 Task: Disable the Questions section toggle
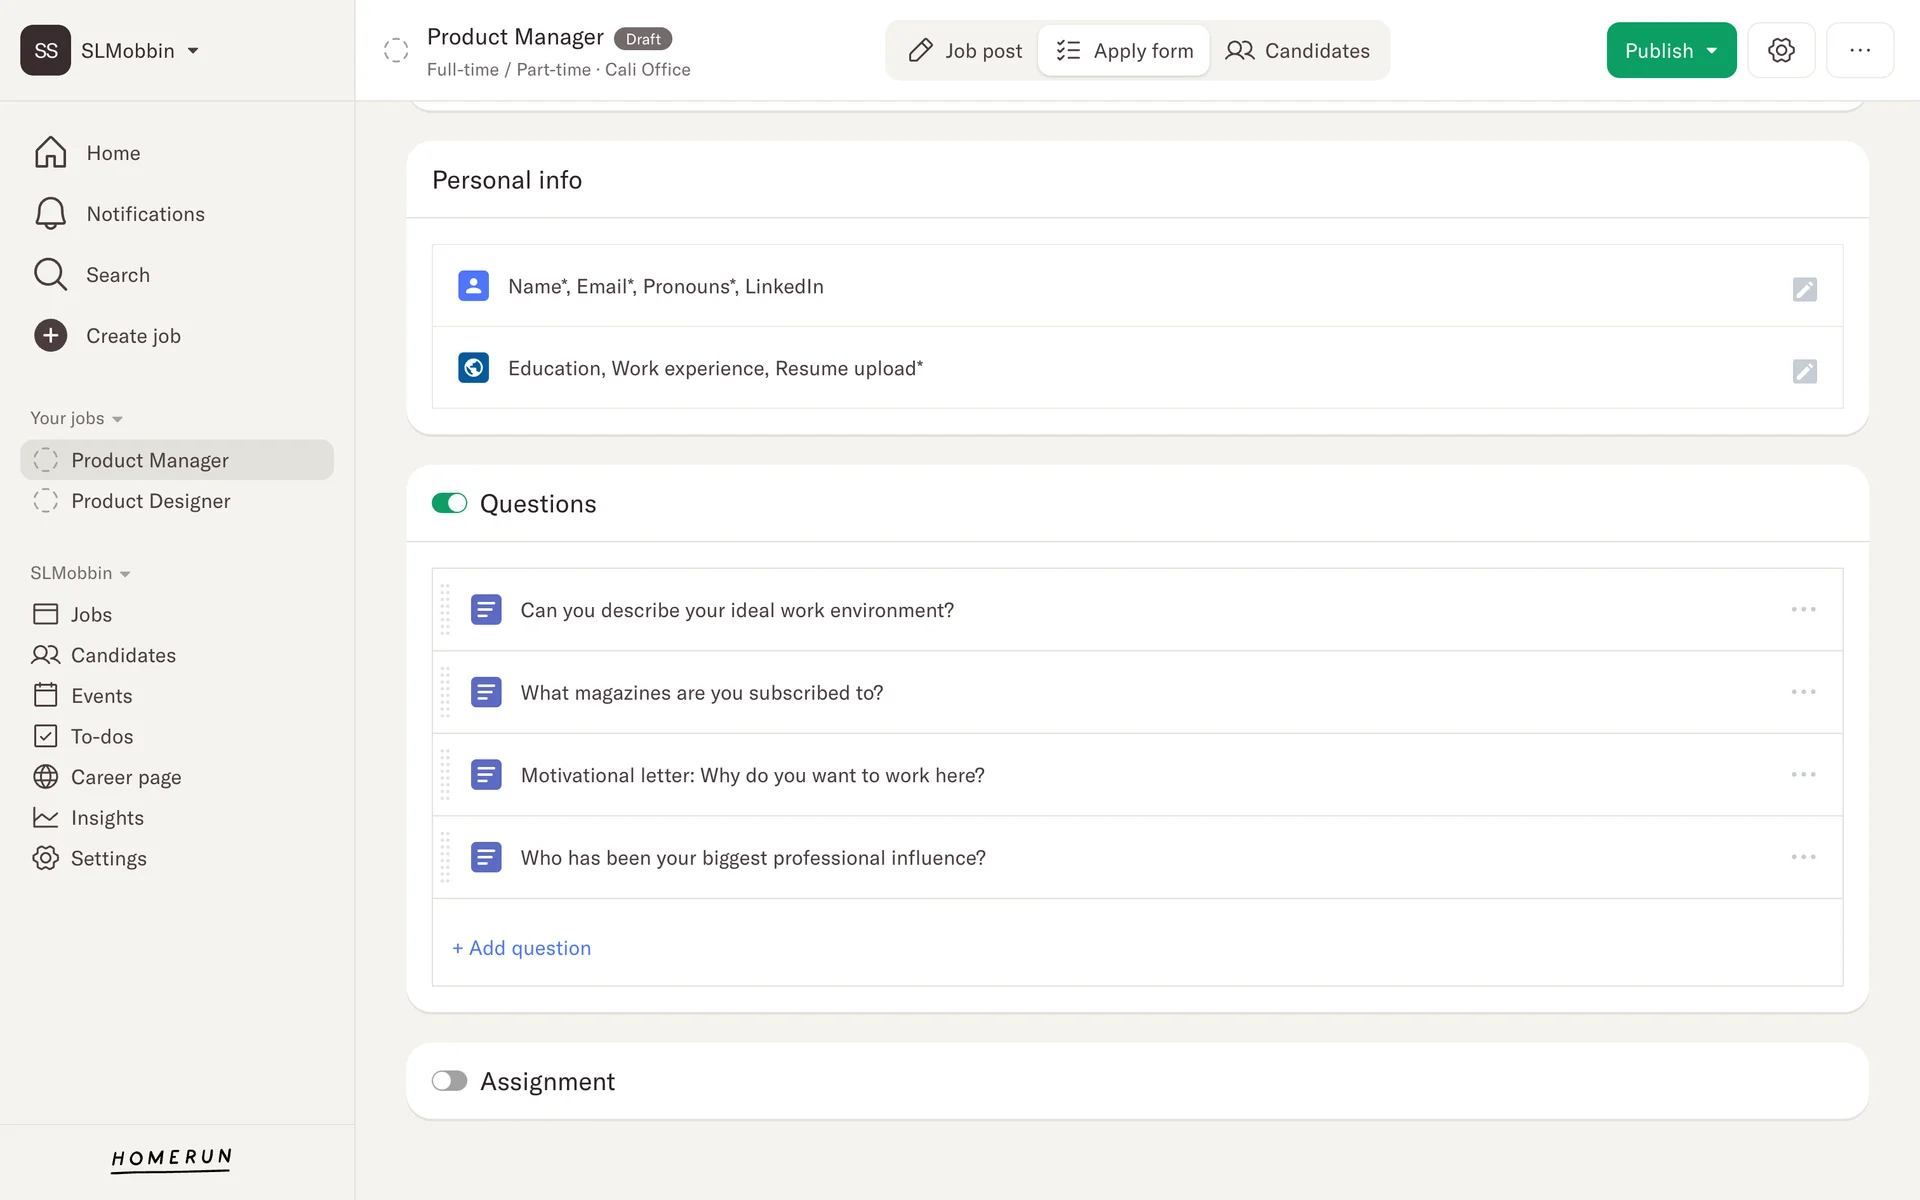click(x=449, y=503)
